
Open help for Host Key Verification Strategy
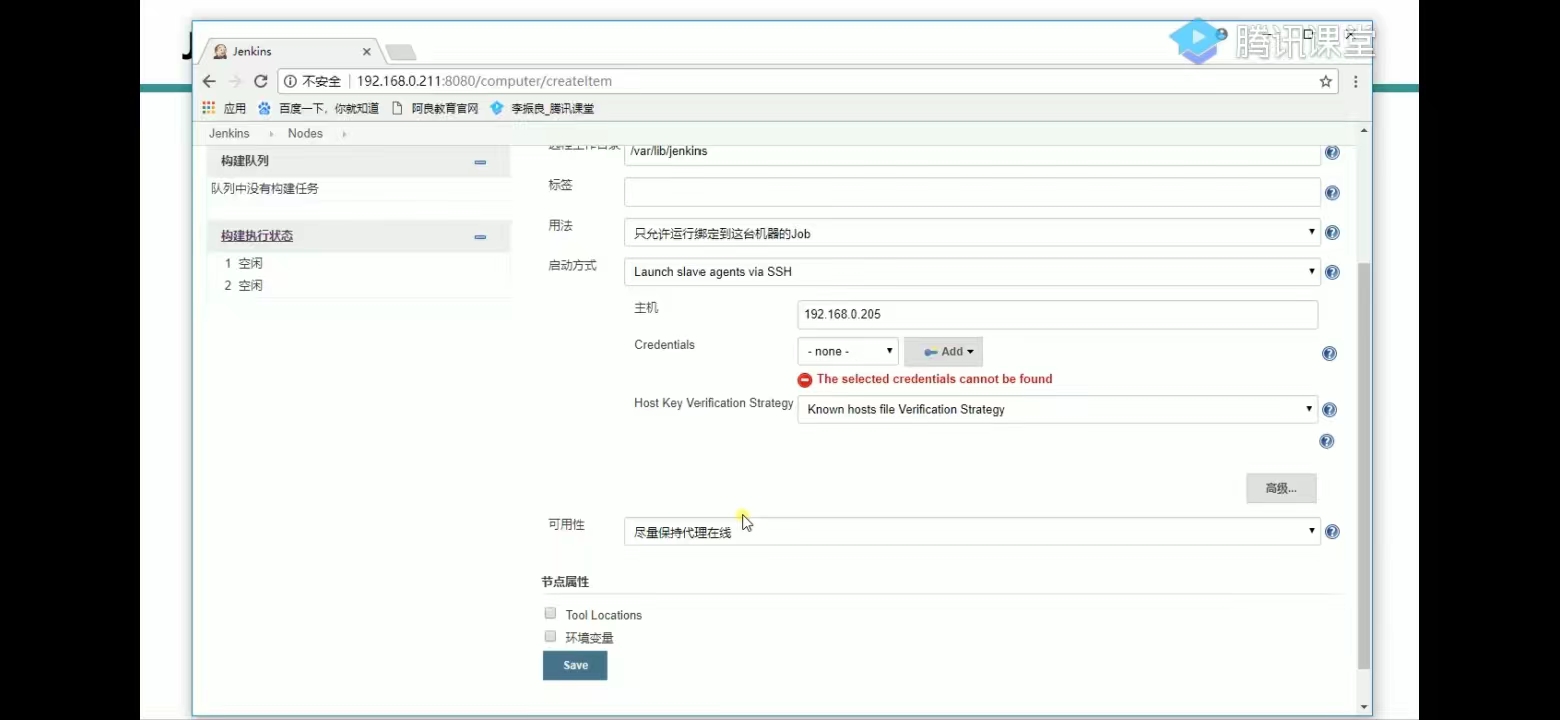(x=1329, y=409)
